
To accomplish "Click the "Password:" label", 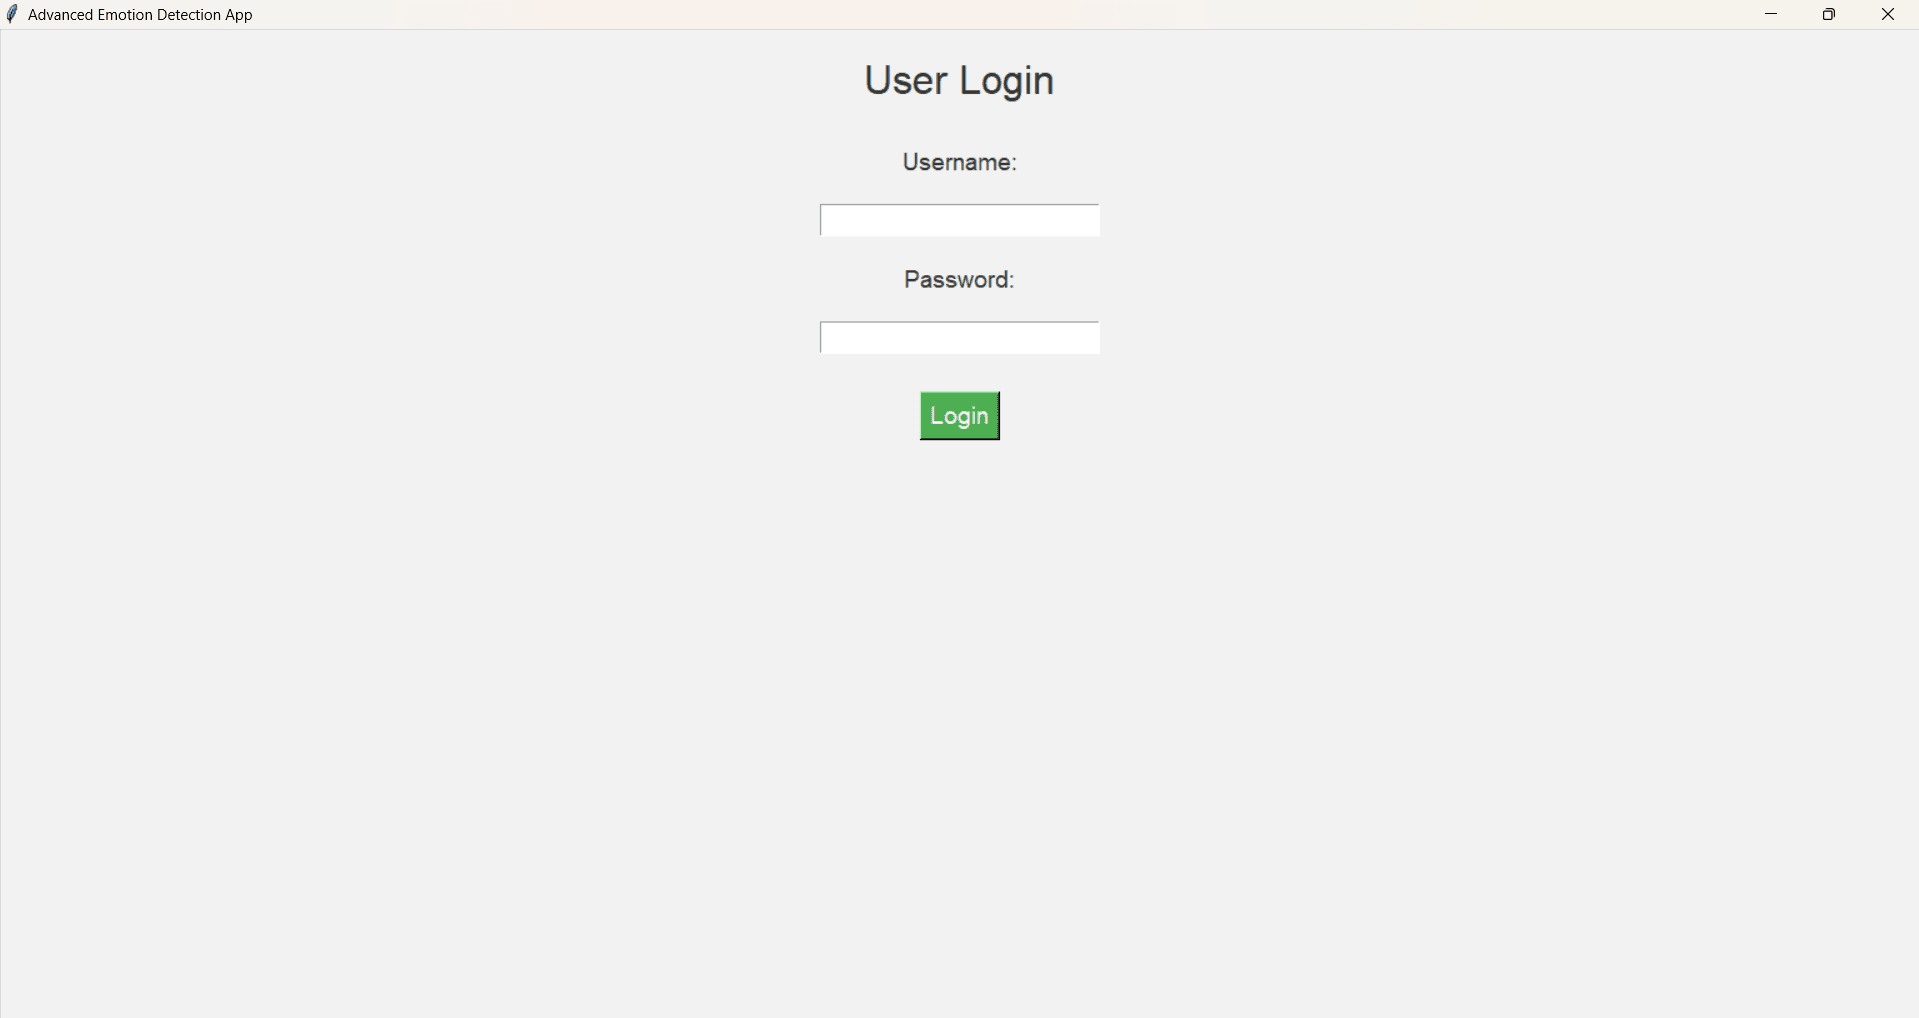I will (959, 279).
